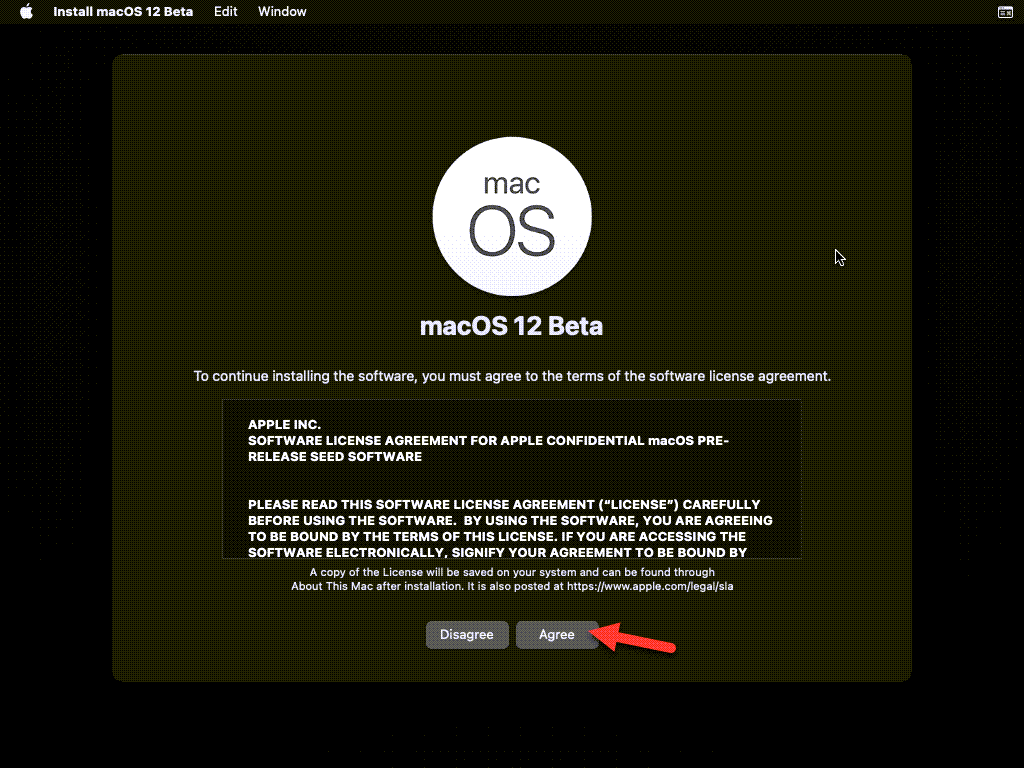Click the keyboard input menu icon

coord(1005,12)
